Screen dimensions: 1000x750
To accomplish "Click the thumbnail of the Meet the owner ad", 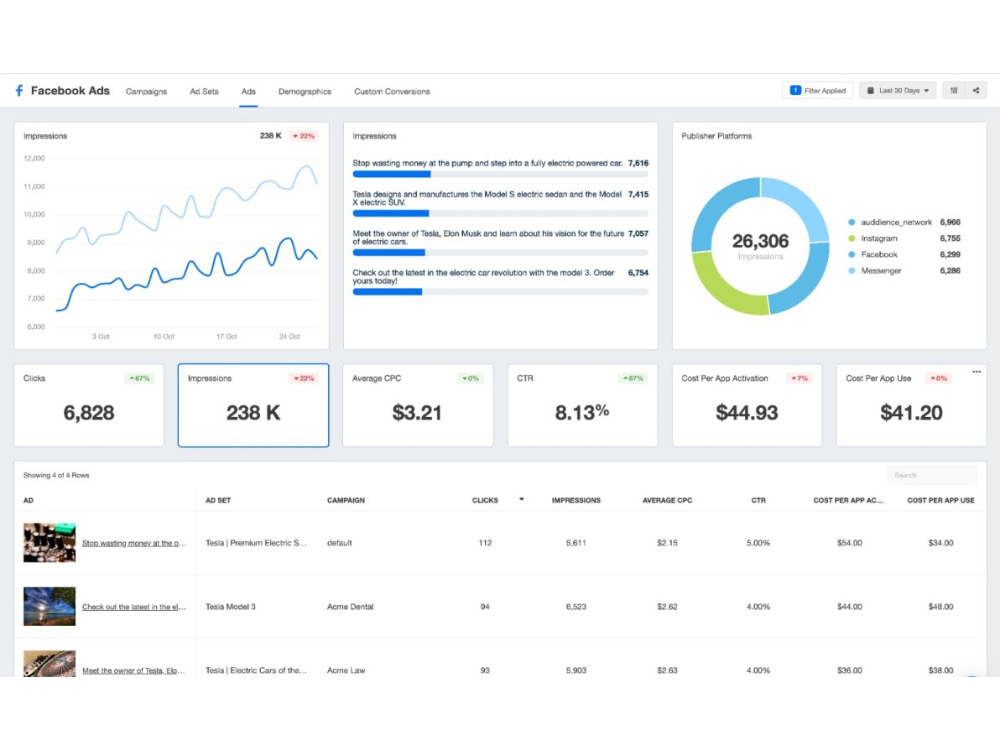I will [50, 664].
